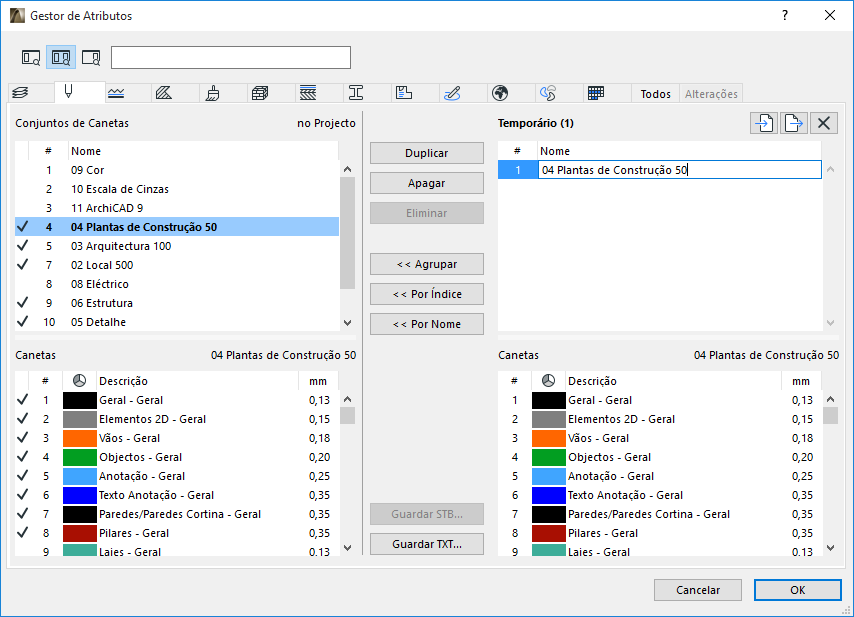Toggle checkmark for 02 Local 500 pen set
The width and height of the screenshot is (854, 617).
pos(23,265)
